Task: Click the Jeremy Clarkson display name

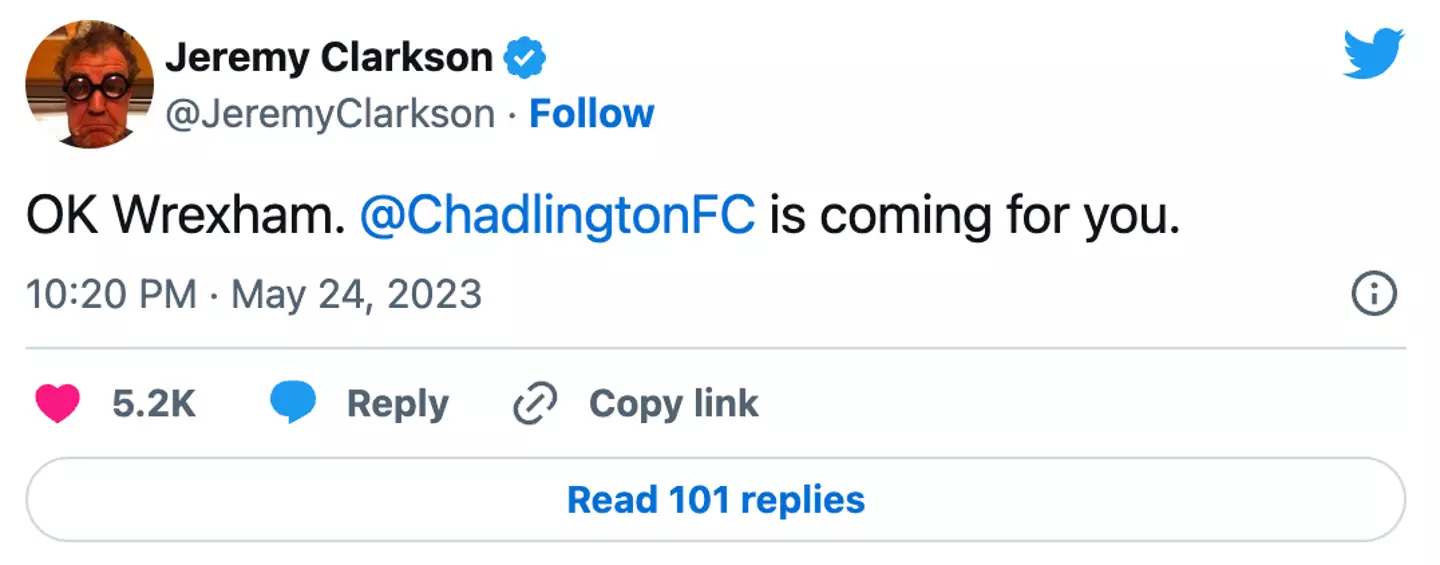Action: click(329, 59)
